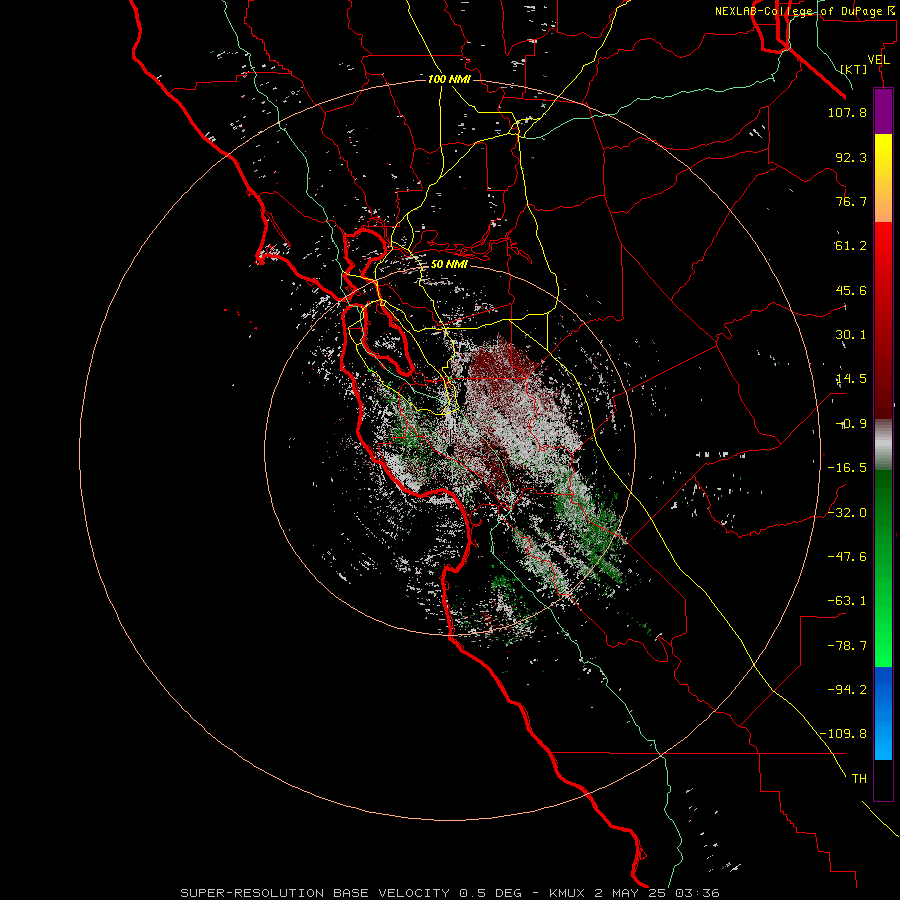Click the 45.6 velocity scale value
900x900 pixels.
851,290
